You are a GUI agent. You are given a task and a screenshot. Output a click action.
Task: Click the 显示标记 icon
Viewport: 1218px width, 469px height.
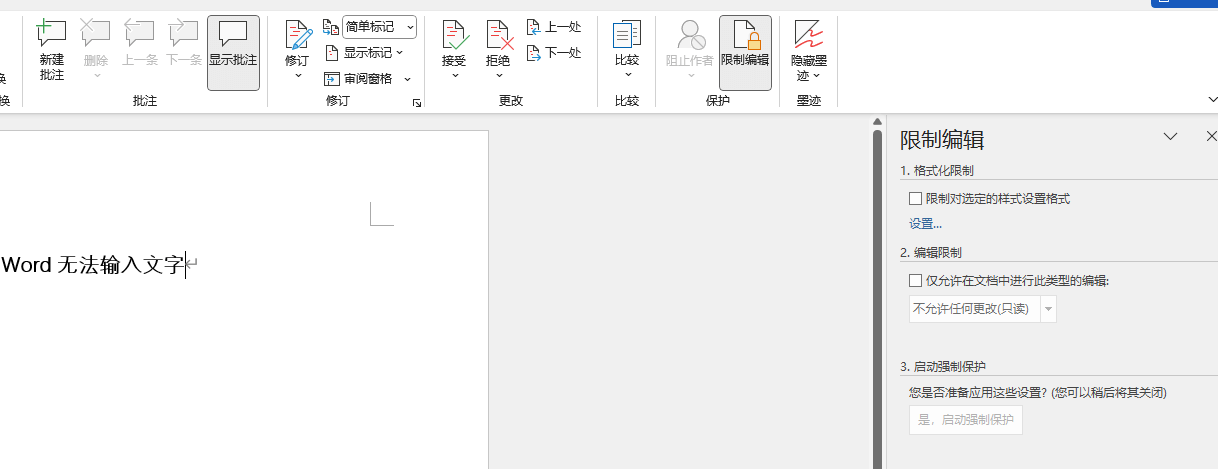pyautogui.click(x=332, y=53)
